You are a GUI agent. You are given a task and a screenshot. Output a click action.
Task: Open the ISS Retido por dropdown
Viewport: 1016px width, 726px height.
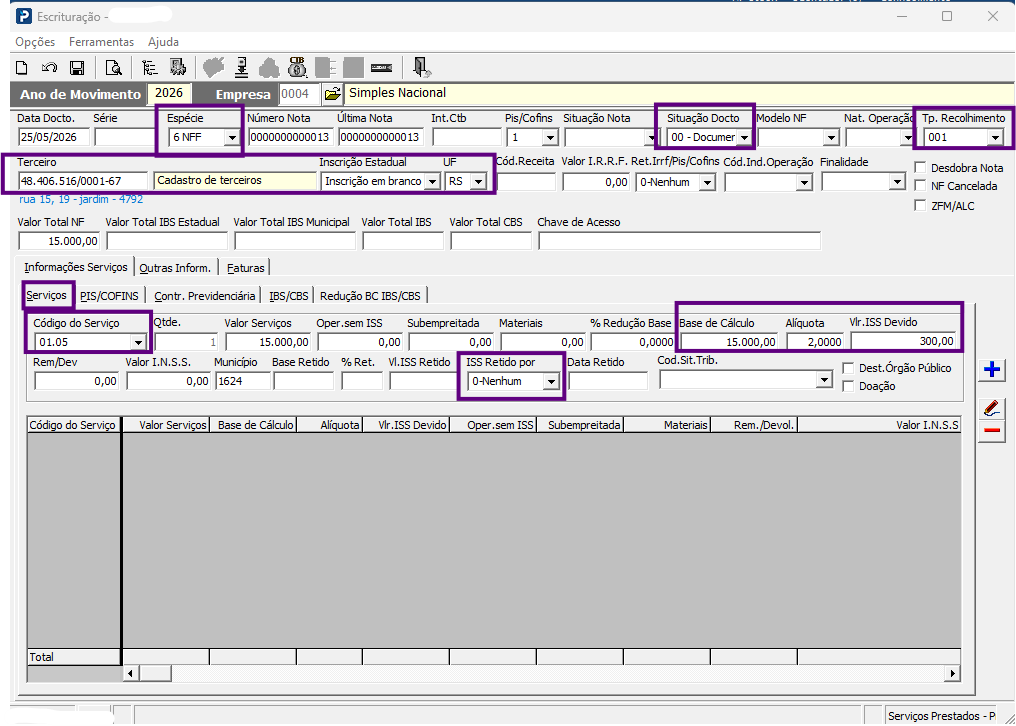(551, 382)
